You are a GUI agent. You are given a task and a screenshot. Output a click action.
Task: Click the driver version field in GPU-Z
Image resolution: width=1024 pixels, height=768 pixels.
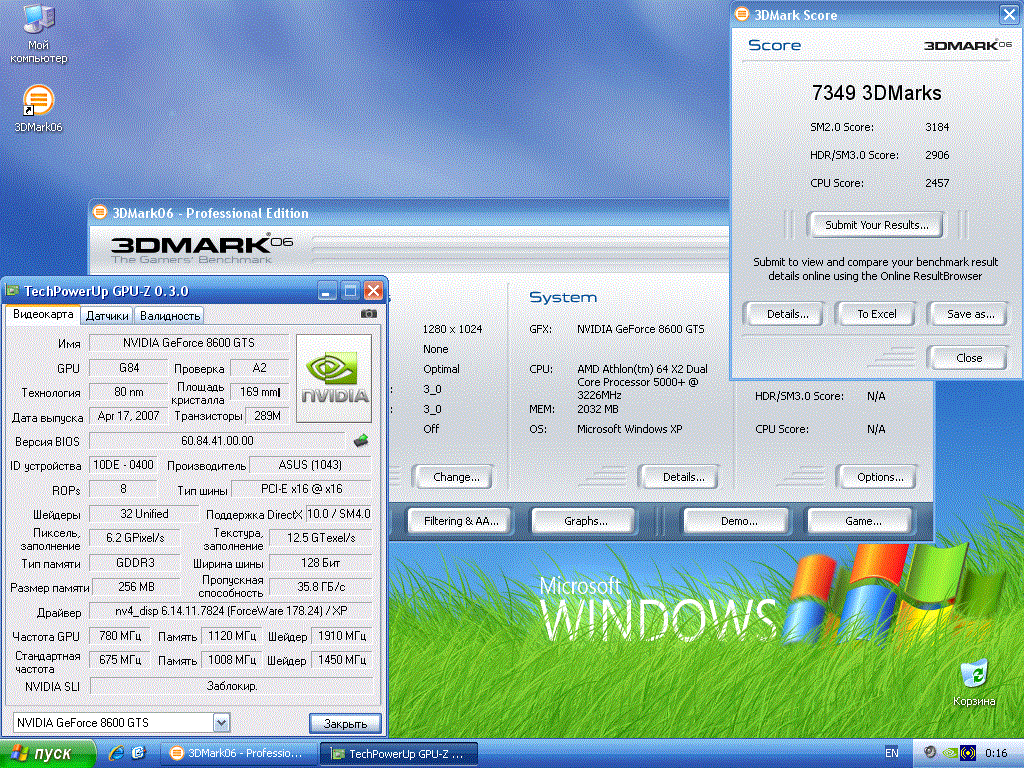(231, 611)
